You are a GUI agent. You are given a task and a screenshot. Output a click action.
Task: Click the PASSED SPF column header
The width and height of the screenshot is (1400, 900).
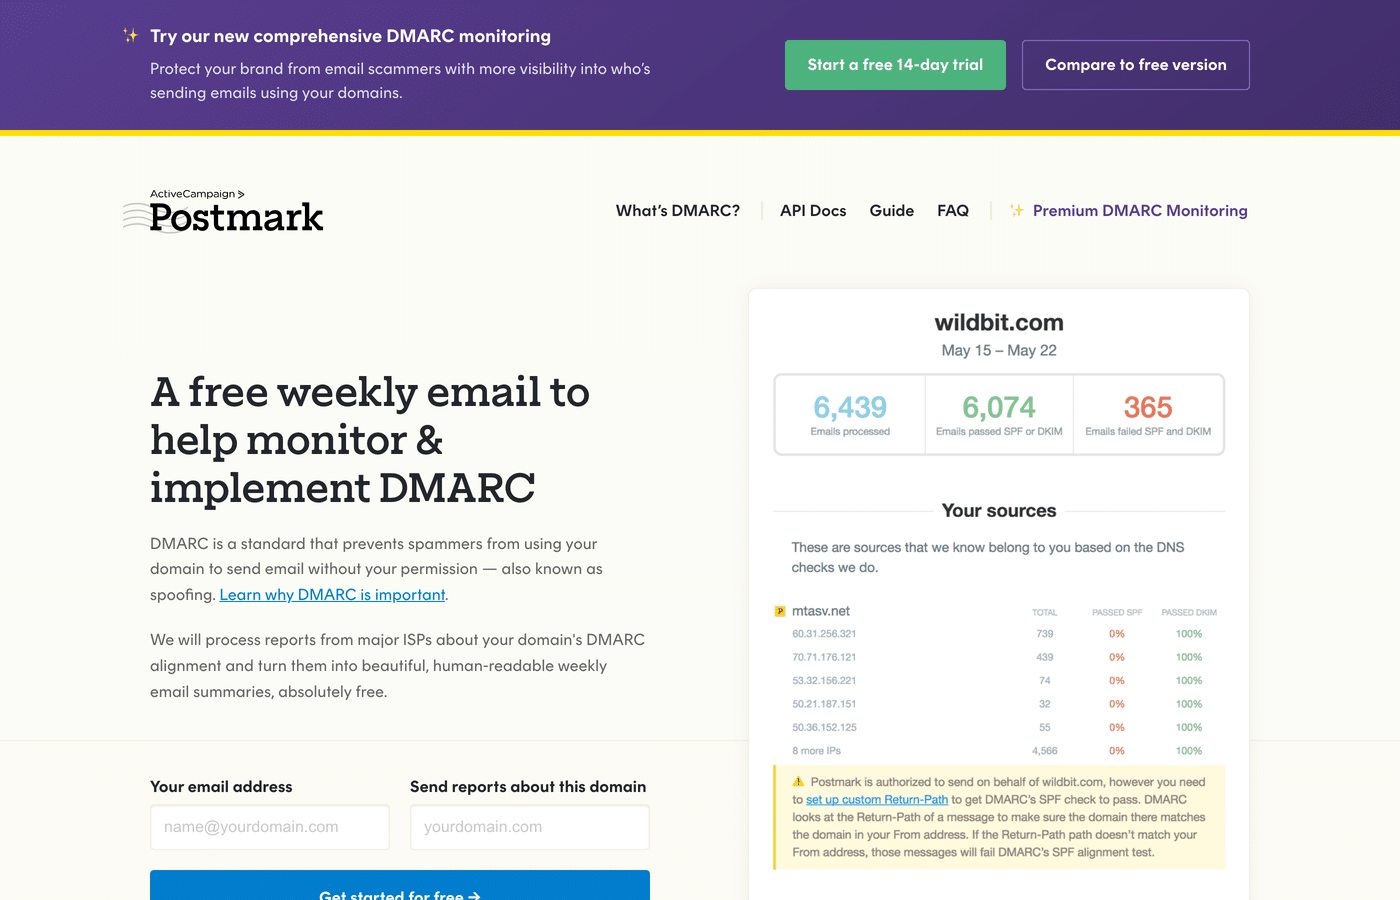tap(1117, 612)
